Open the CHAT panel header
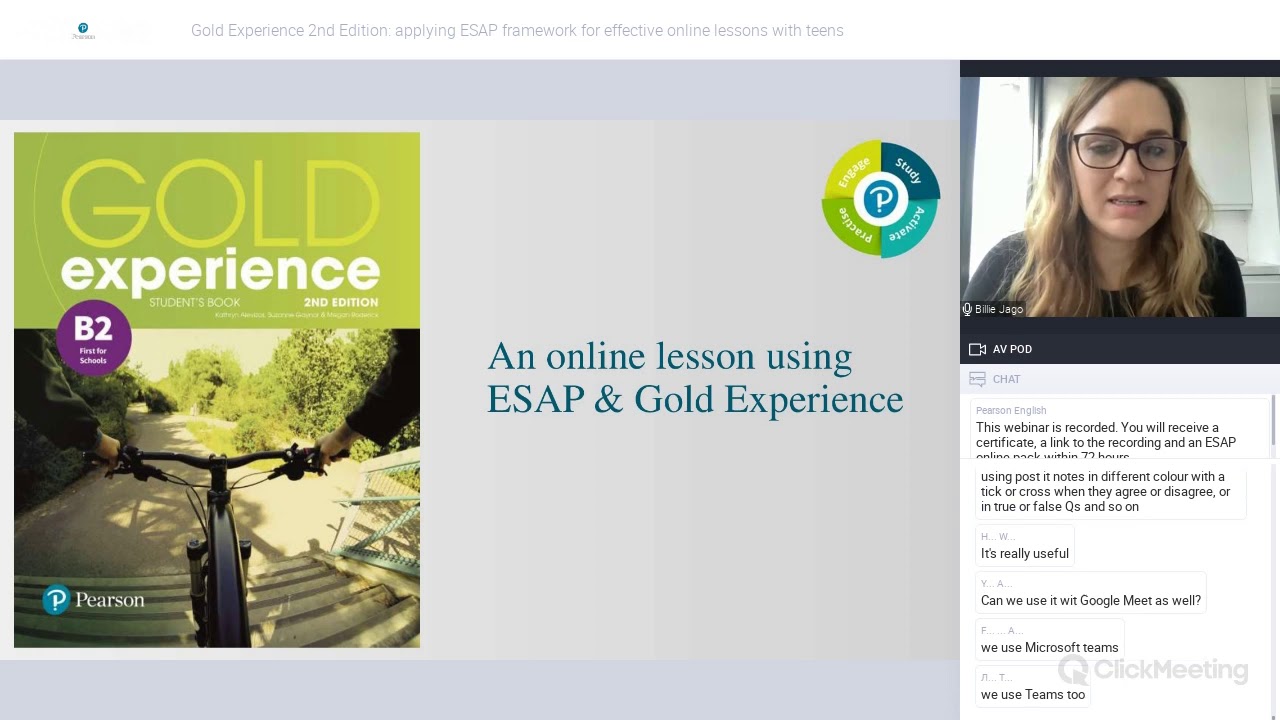1280x720 pixels. (1120, 379)
